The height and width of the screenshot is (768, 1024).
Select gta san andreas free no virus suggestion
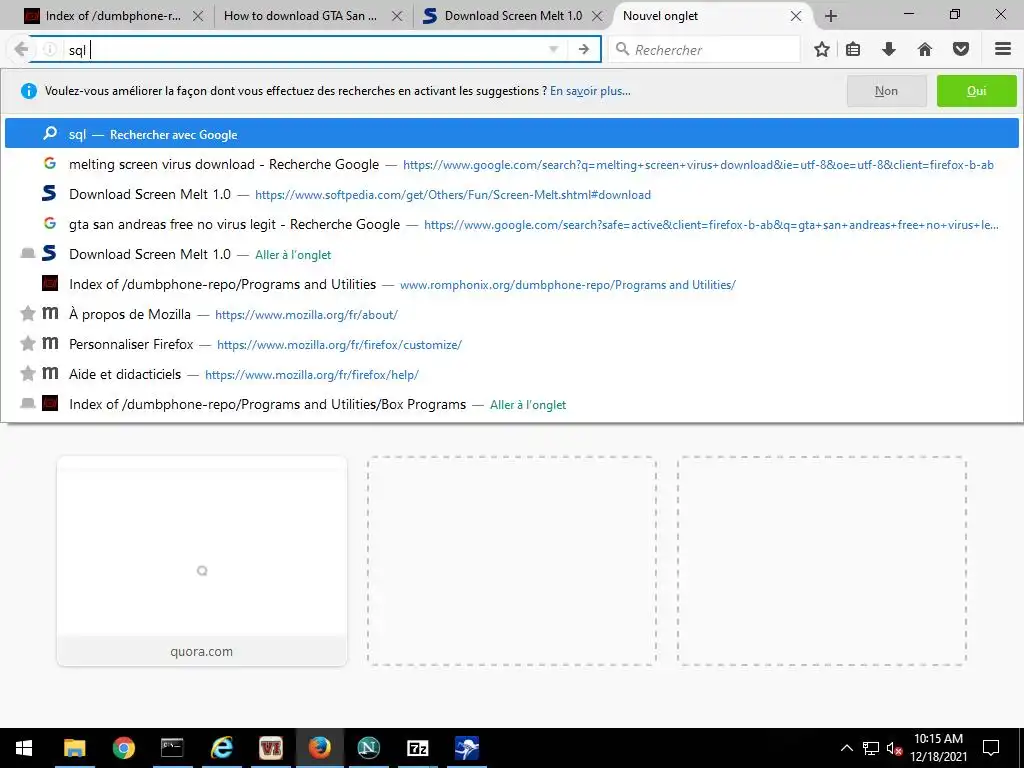pos(511,224)
